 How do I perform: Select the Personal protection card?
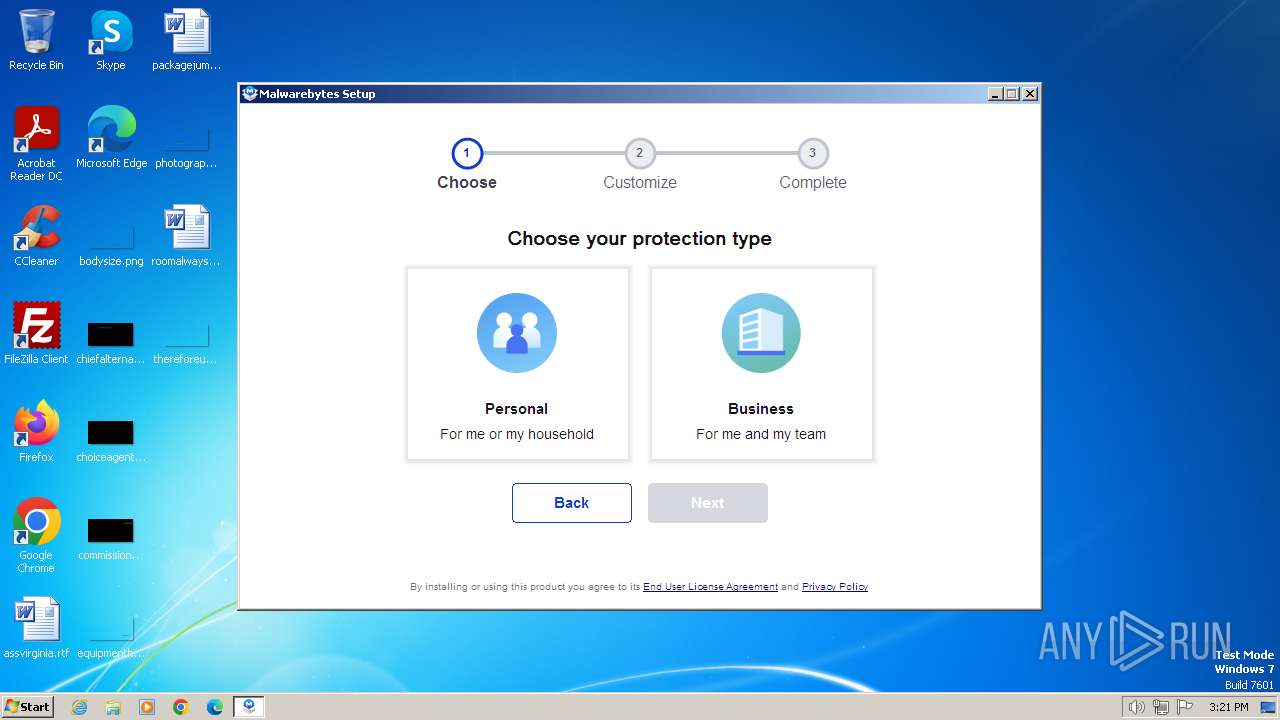(x=518, y=364)
